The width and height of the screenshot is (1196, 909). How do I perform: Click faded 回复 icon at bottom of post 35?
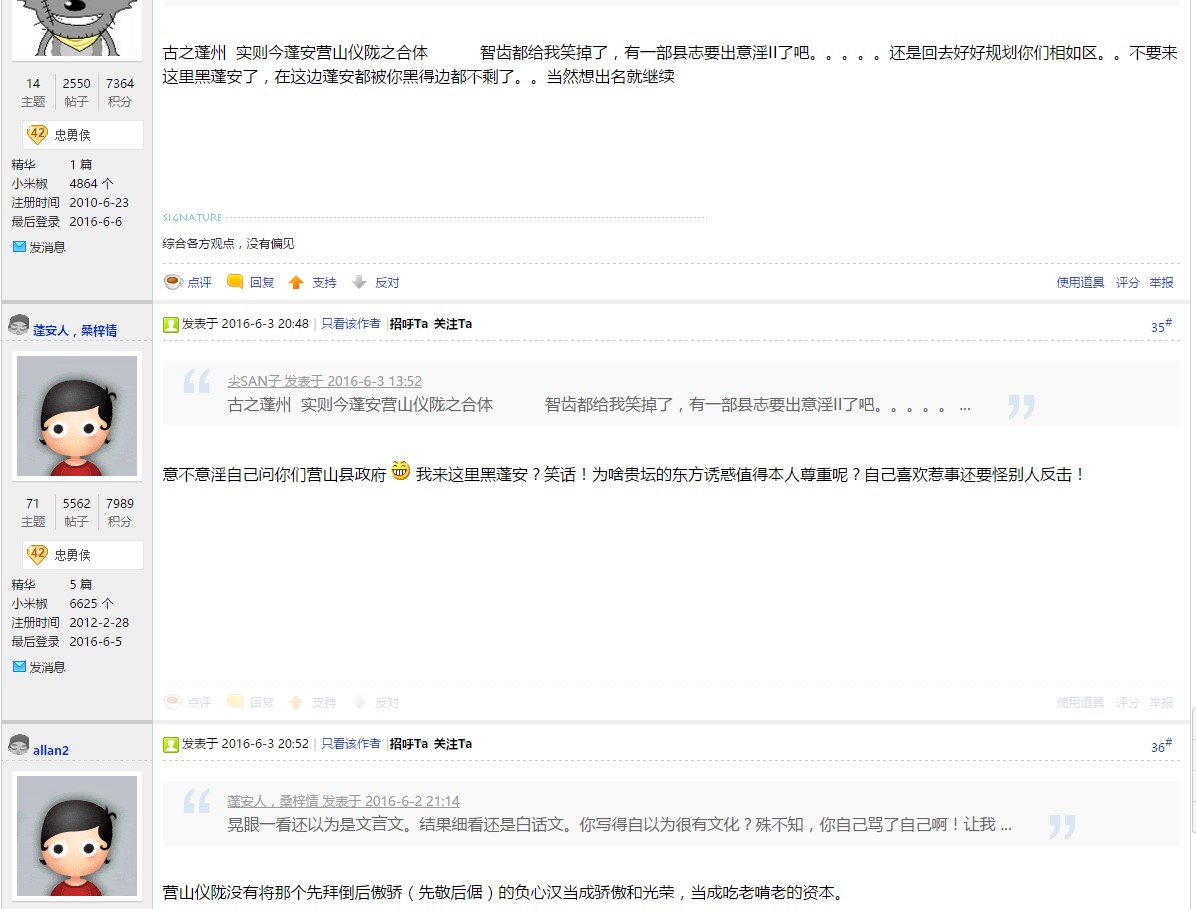pyautogui.click(x=235, y=702)
